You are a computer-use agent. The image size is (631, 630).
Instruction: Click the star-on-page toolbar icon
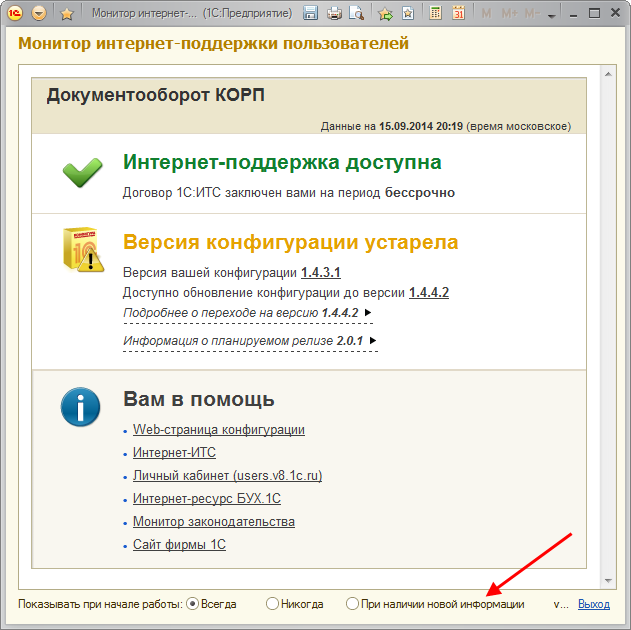pyautogui.click(x=408, y=13)
